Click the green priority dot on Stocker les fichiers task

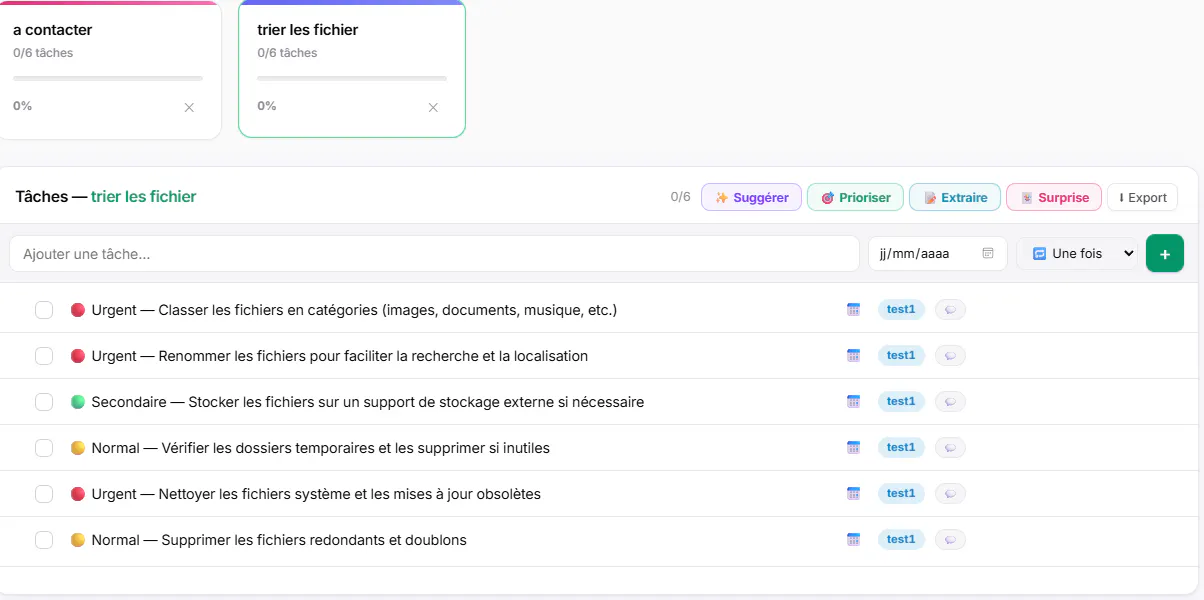(x=78, y=402)
